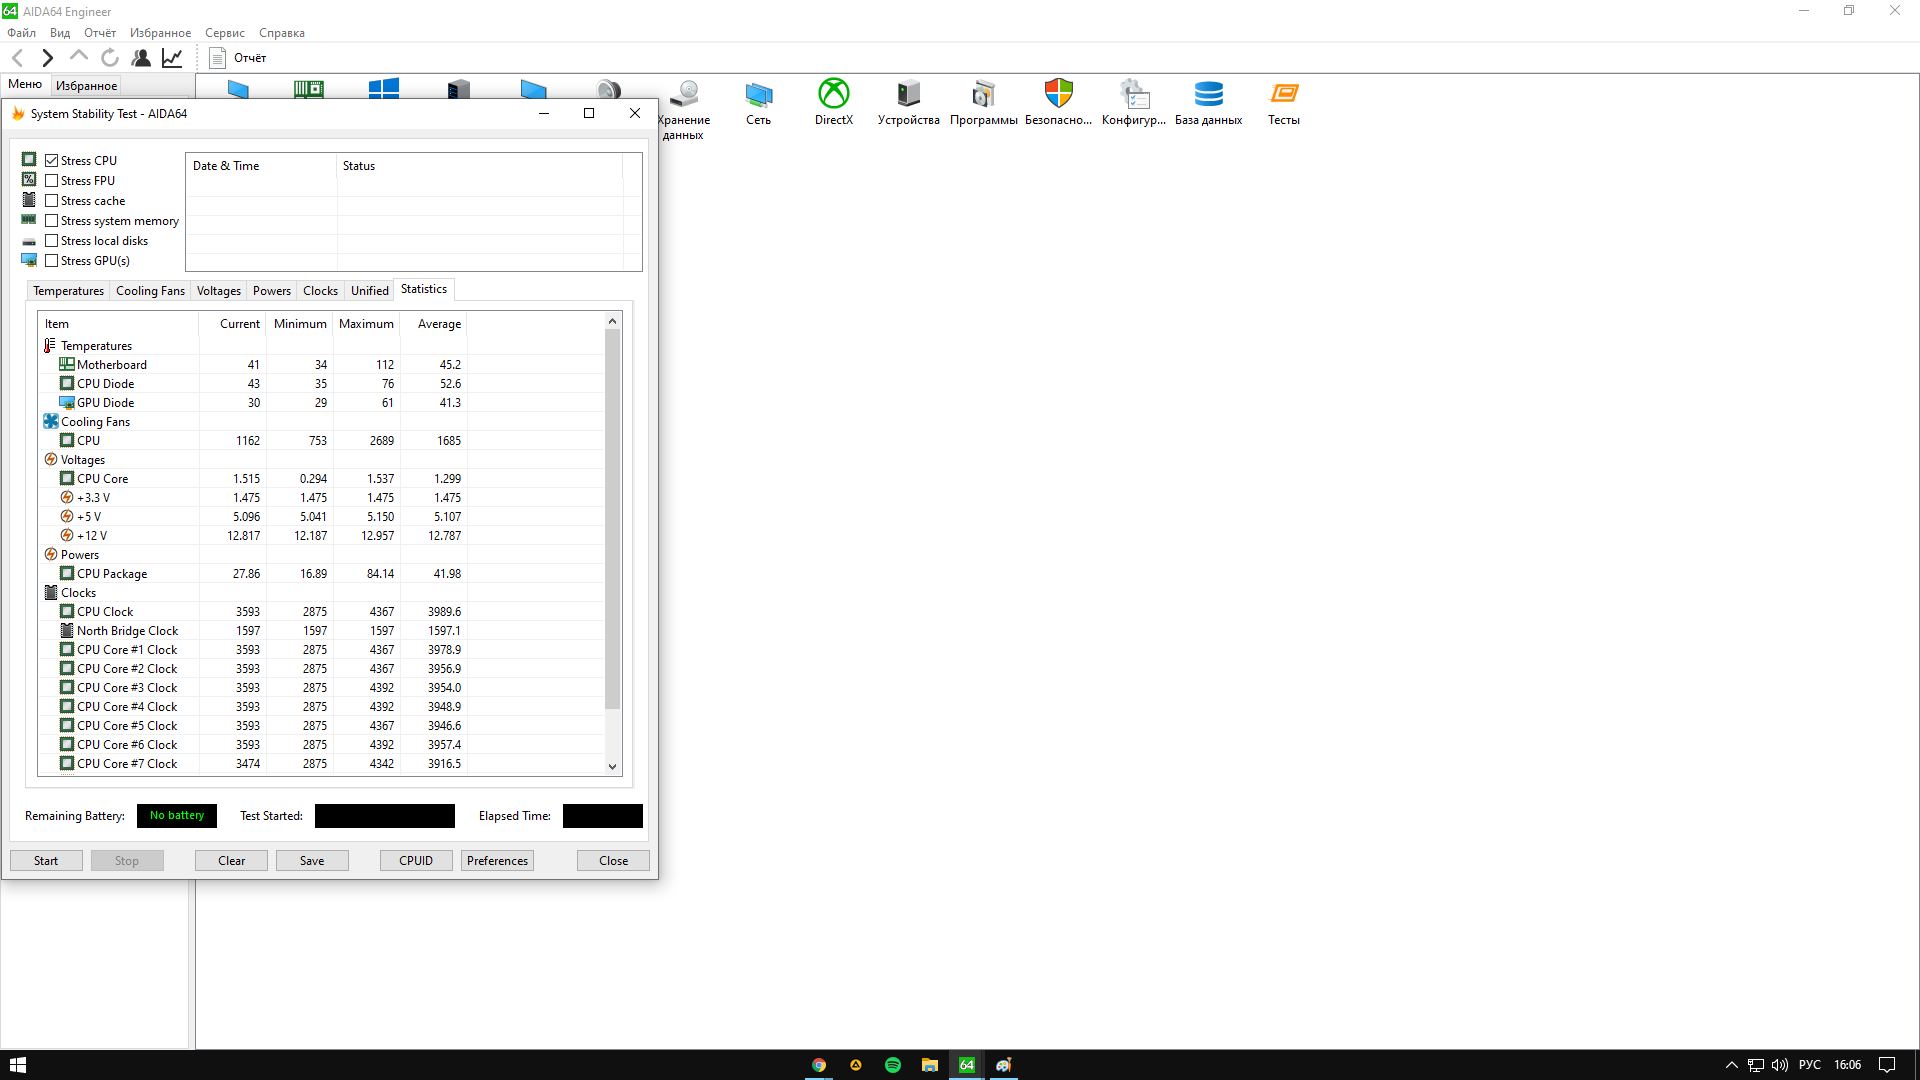Enable Stress FPU checkbox
Viewport: 1920px width, 1080px height.
coord(52,181)
